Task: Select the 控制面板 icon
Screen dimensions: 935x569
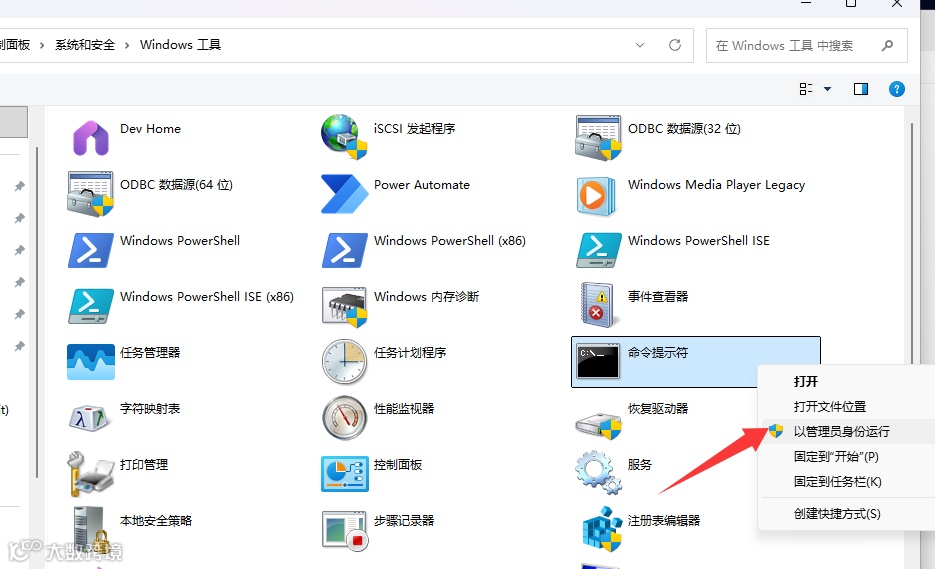Action: [345, 474]
